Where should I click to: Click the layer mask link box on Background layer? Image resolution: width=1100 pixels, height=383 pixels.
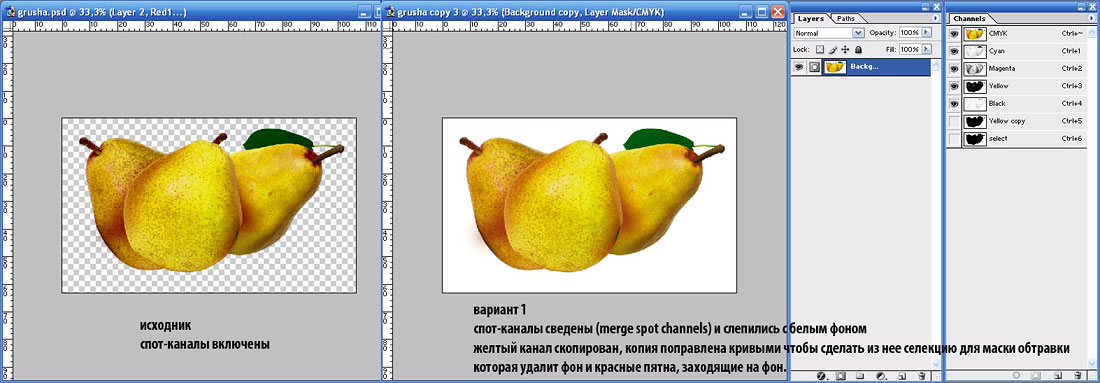coord(814,67)
